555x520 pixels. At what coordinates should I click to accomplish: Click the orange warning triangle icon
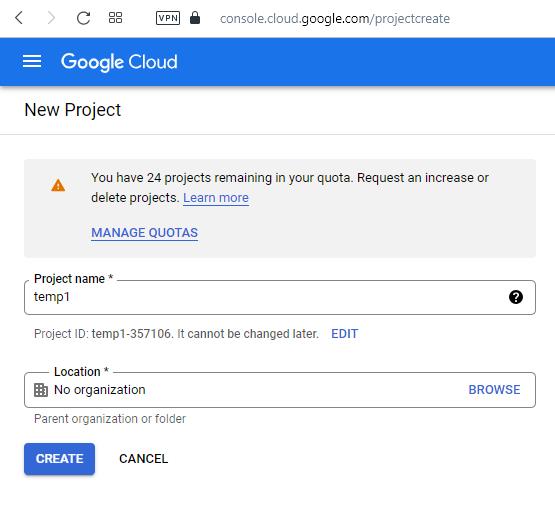coord(58,185)
